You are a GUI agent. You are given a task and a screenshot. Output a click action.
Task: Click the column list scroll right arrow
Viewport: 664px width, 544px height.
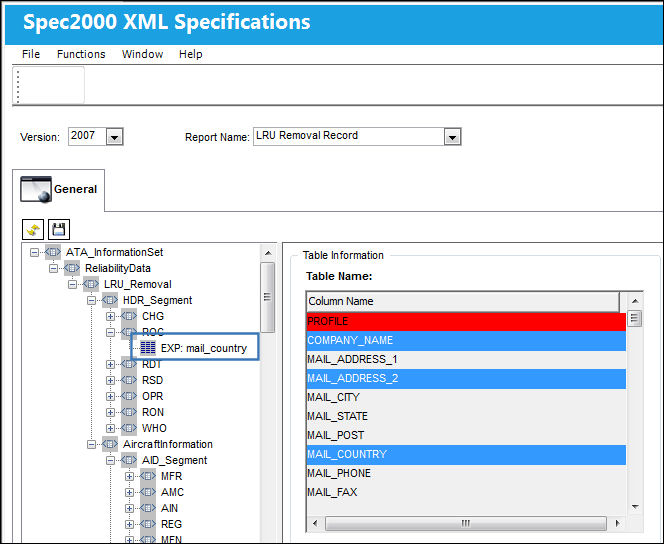coord(617,524)
